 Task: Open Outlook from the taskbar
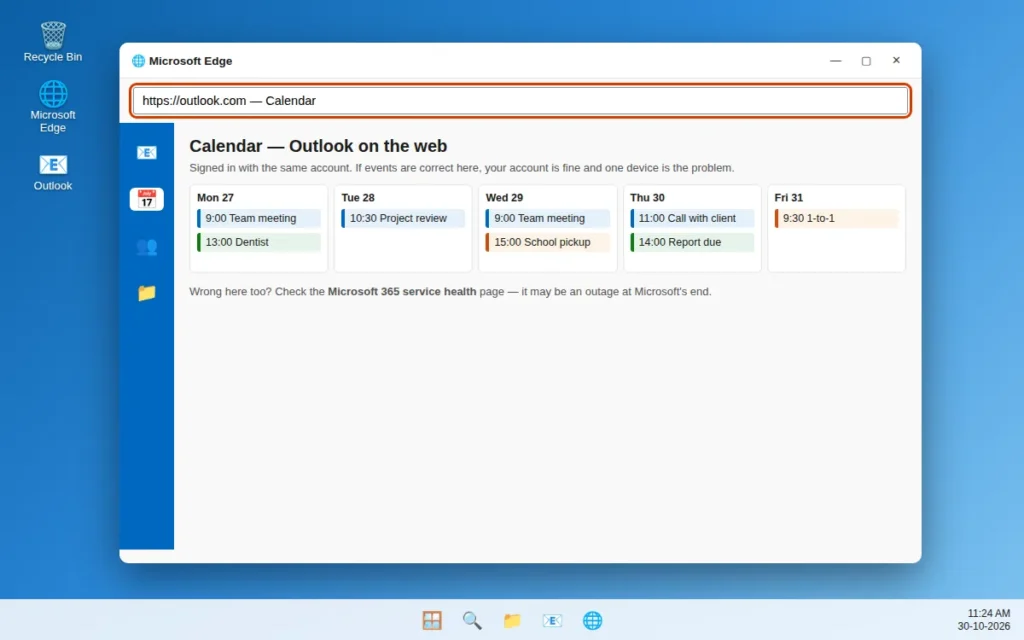552,620
